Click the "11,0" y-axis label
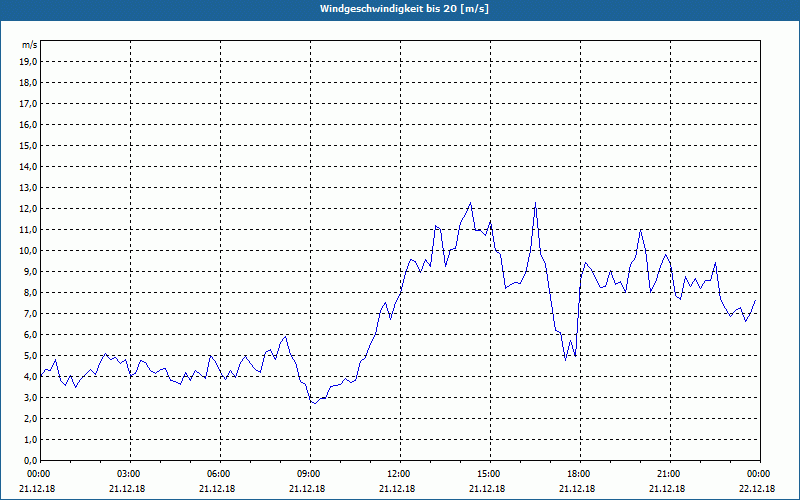 [x=28, y=230]
